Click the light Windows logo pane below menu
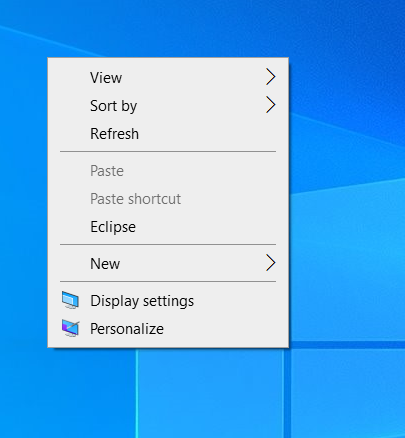 point(210,393)
